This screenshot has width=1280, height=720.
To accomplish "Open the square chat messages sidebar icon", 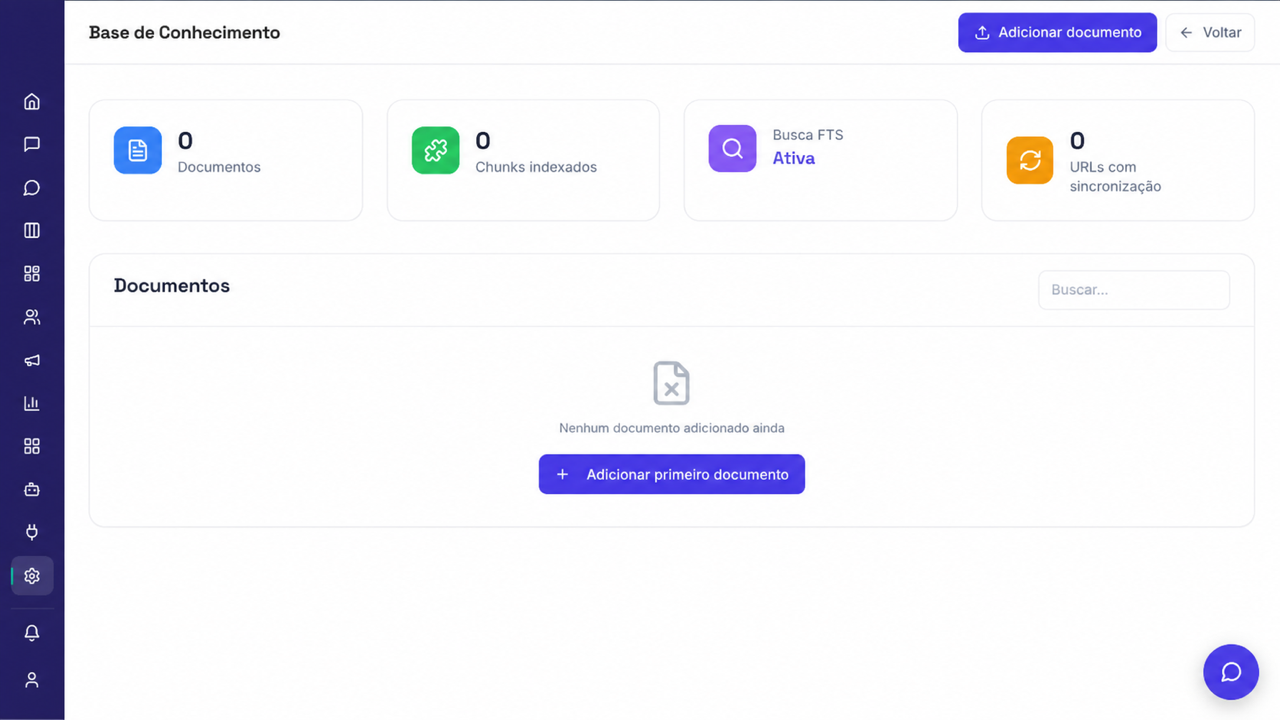I will (x=32, y=144).
